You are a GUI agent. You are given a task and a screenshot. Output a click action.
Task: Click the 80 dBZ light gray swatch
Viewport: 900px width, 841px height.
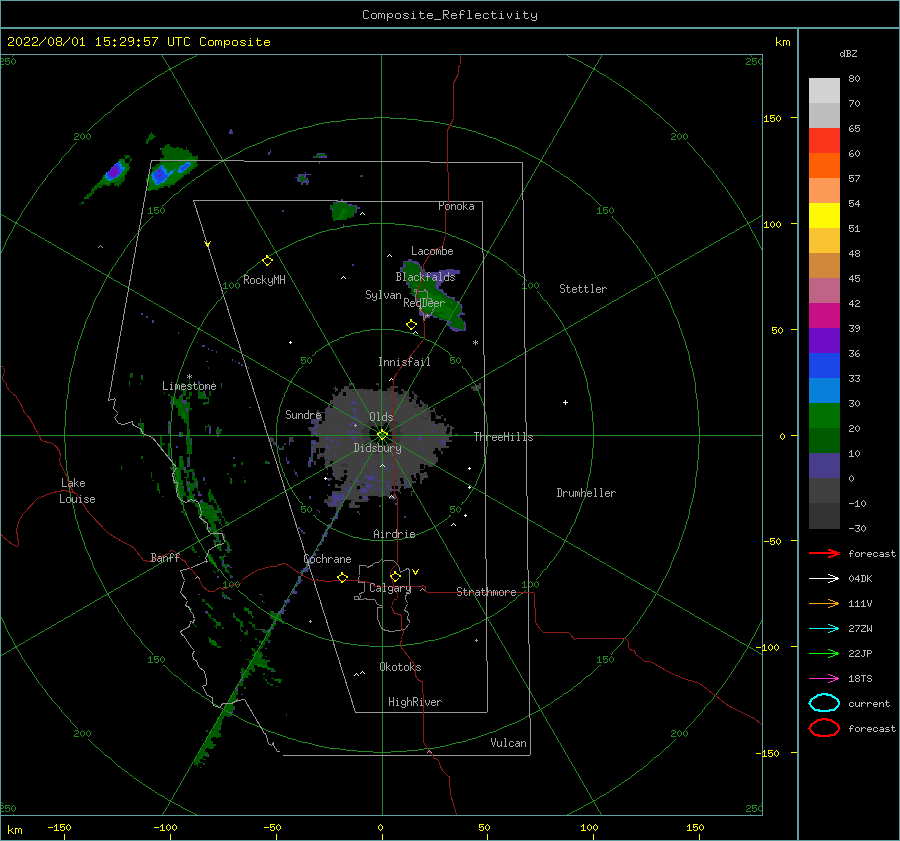824,90
